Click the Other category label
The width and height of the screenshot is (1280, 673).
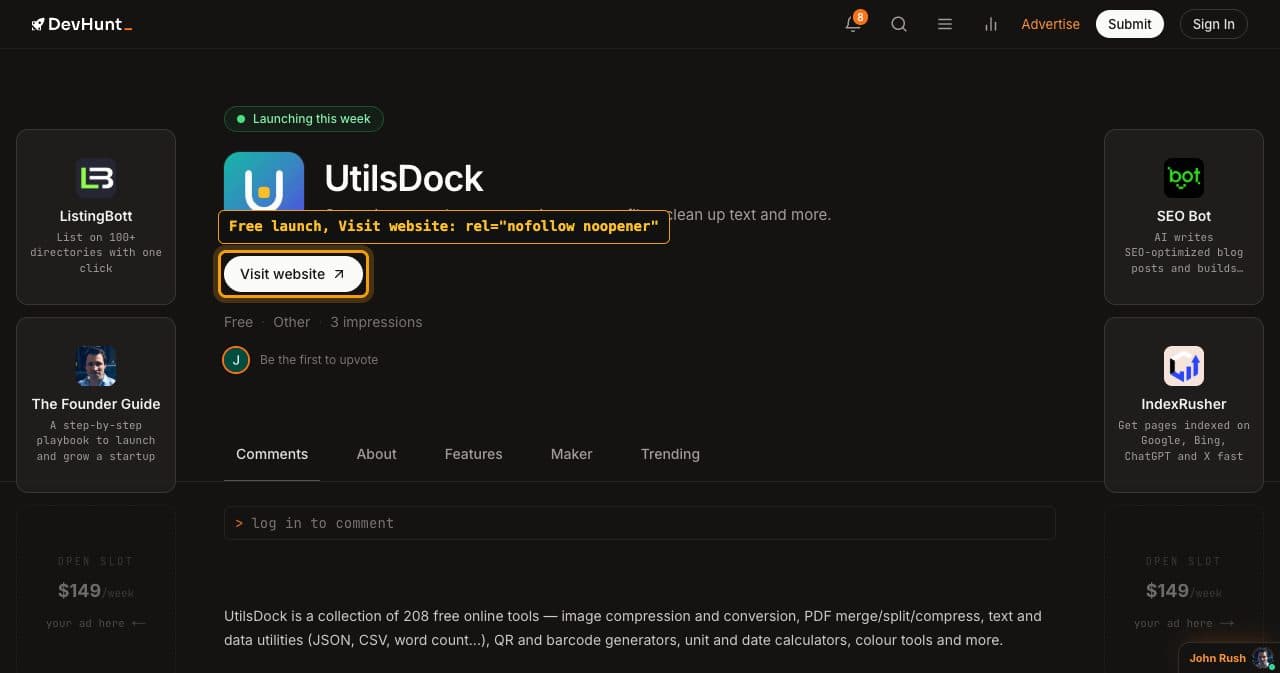click(292, 322)
